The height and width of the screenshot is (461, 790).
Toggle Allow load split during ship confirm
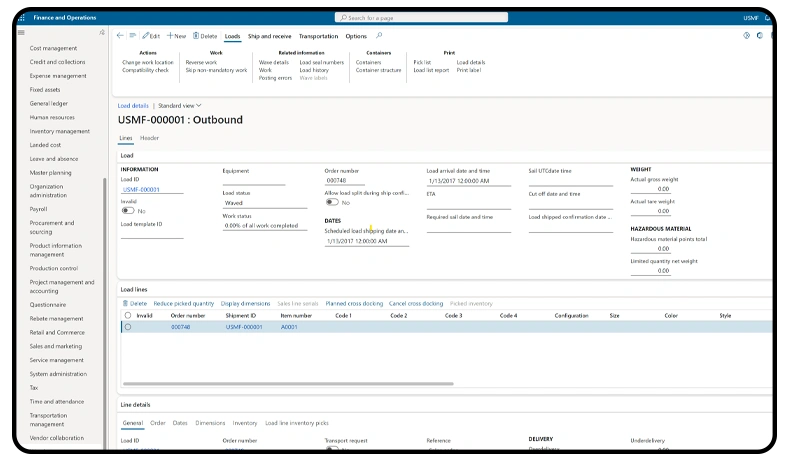point(332,202)
